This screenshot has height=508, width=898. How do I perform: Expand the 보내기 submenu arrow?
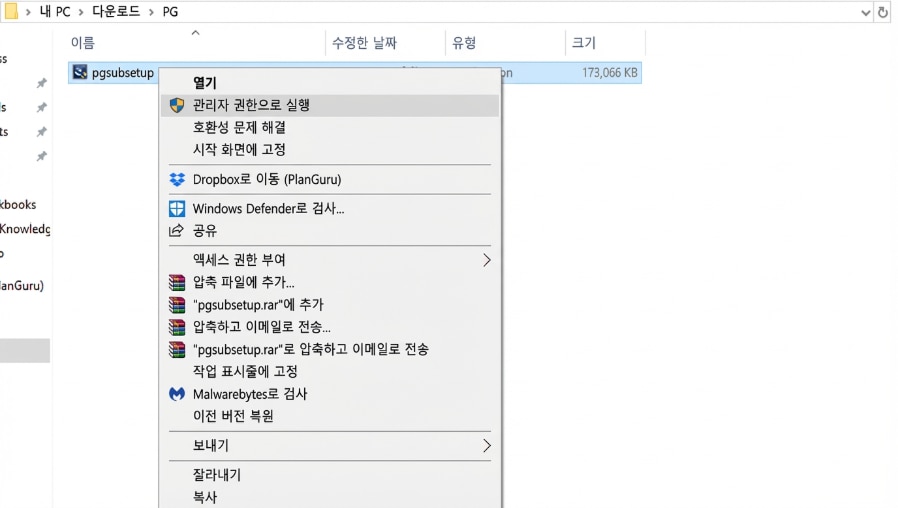pos(486,446)
